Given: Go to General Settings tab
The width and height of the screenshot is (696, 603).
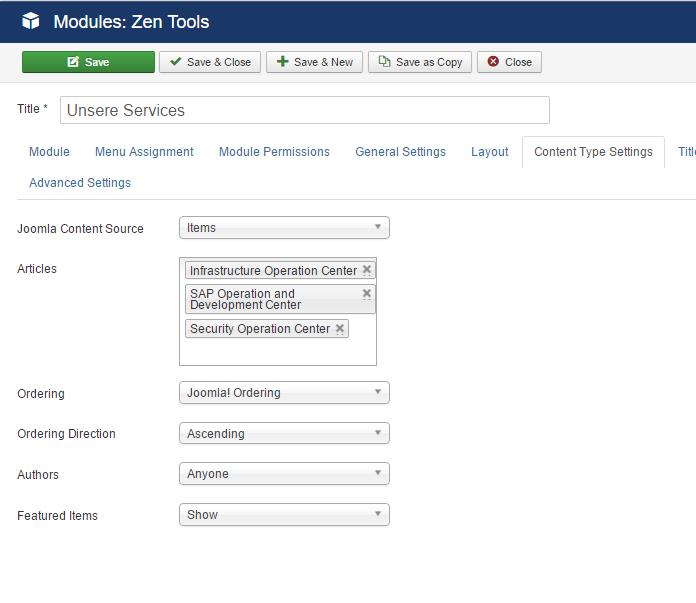Looking at the screenshot, I should (x=400, y=152).
